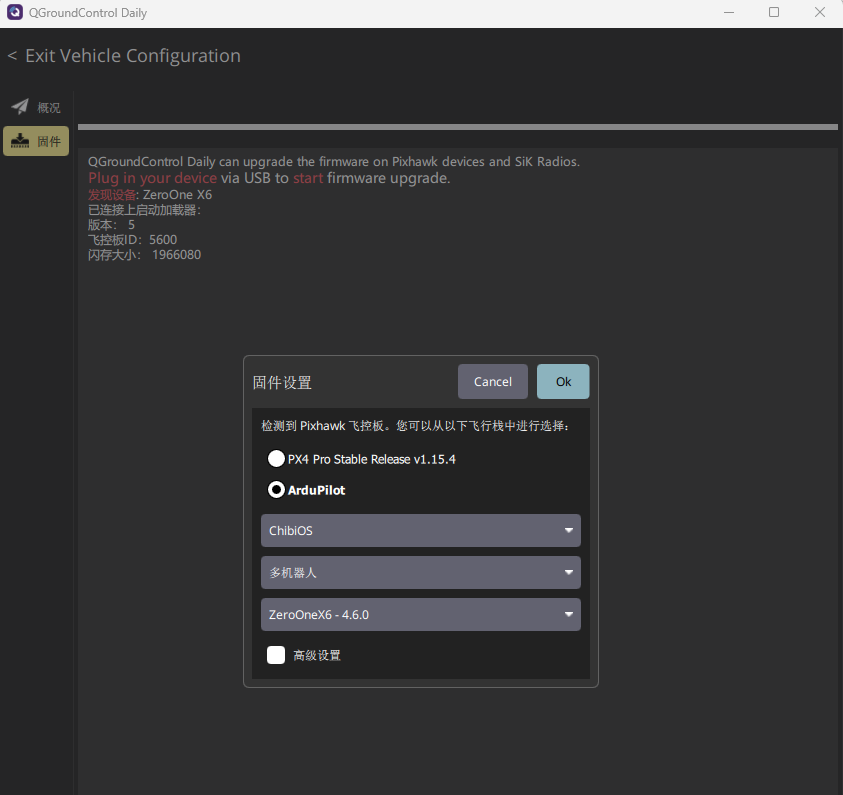Click the 飞控板ID: 5600 text
This screenshot has height=795, width=843.
pyautogui.click(x=132, y=240)
